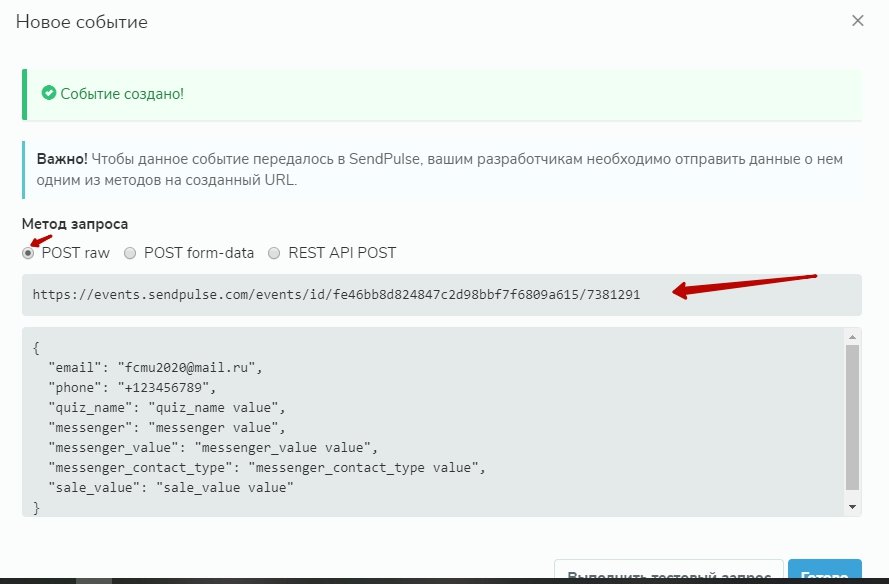Choose the REST API POST method

coord(274,253)
